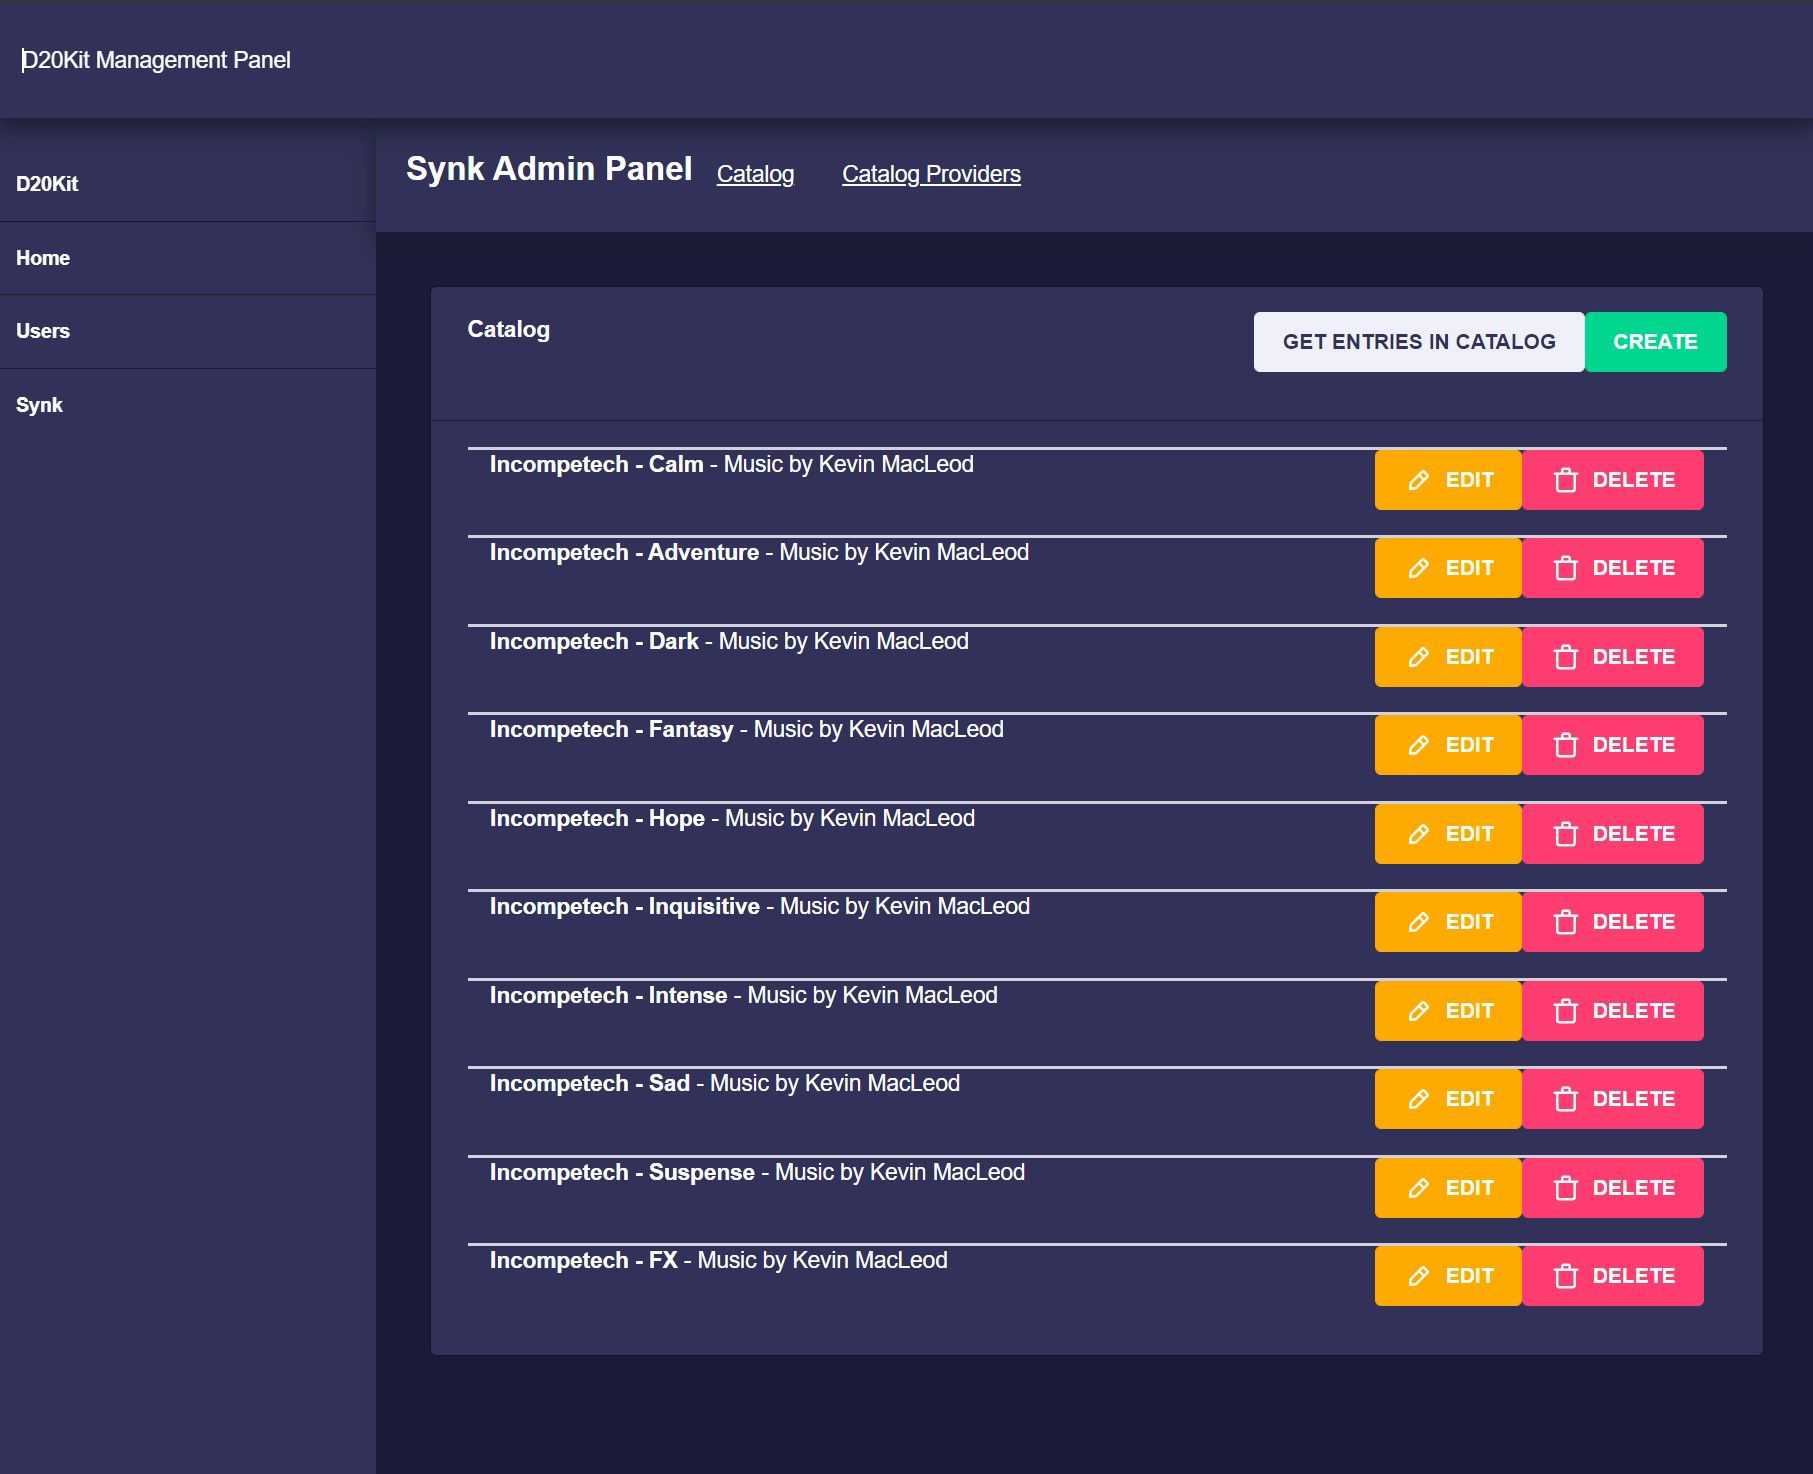
Task: Click the pencil icon for Incompetech - Suspense
Action: click(x=1418, y=1189)
